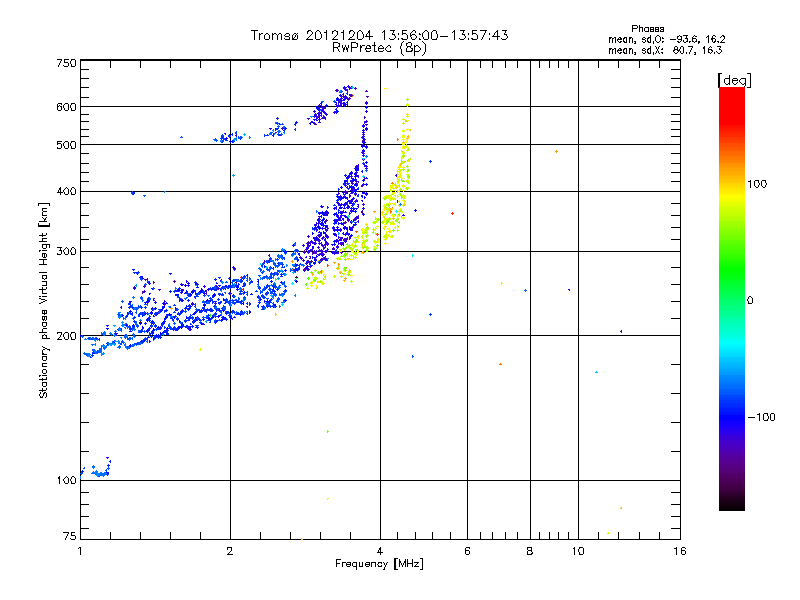This screenshot has height=600, width=800.
Task: Click the "8" x-axis tick label
Action: coord(530,551)
